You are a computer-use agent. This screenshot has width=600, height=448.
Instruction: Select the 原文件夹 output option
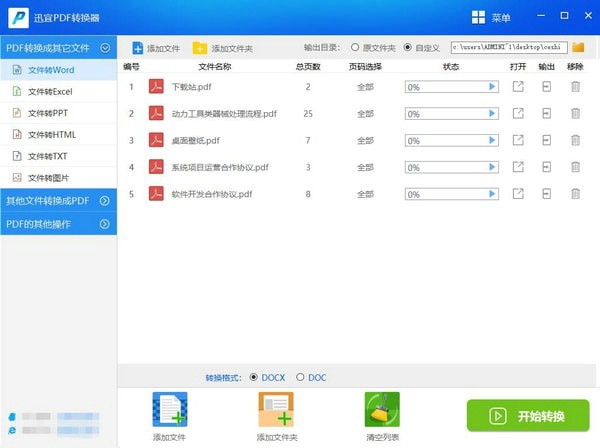[x=355, y=47]
